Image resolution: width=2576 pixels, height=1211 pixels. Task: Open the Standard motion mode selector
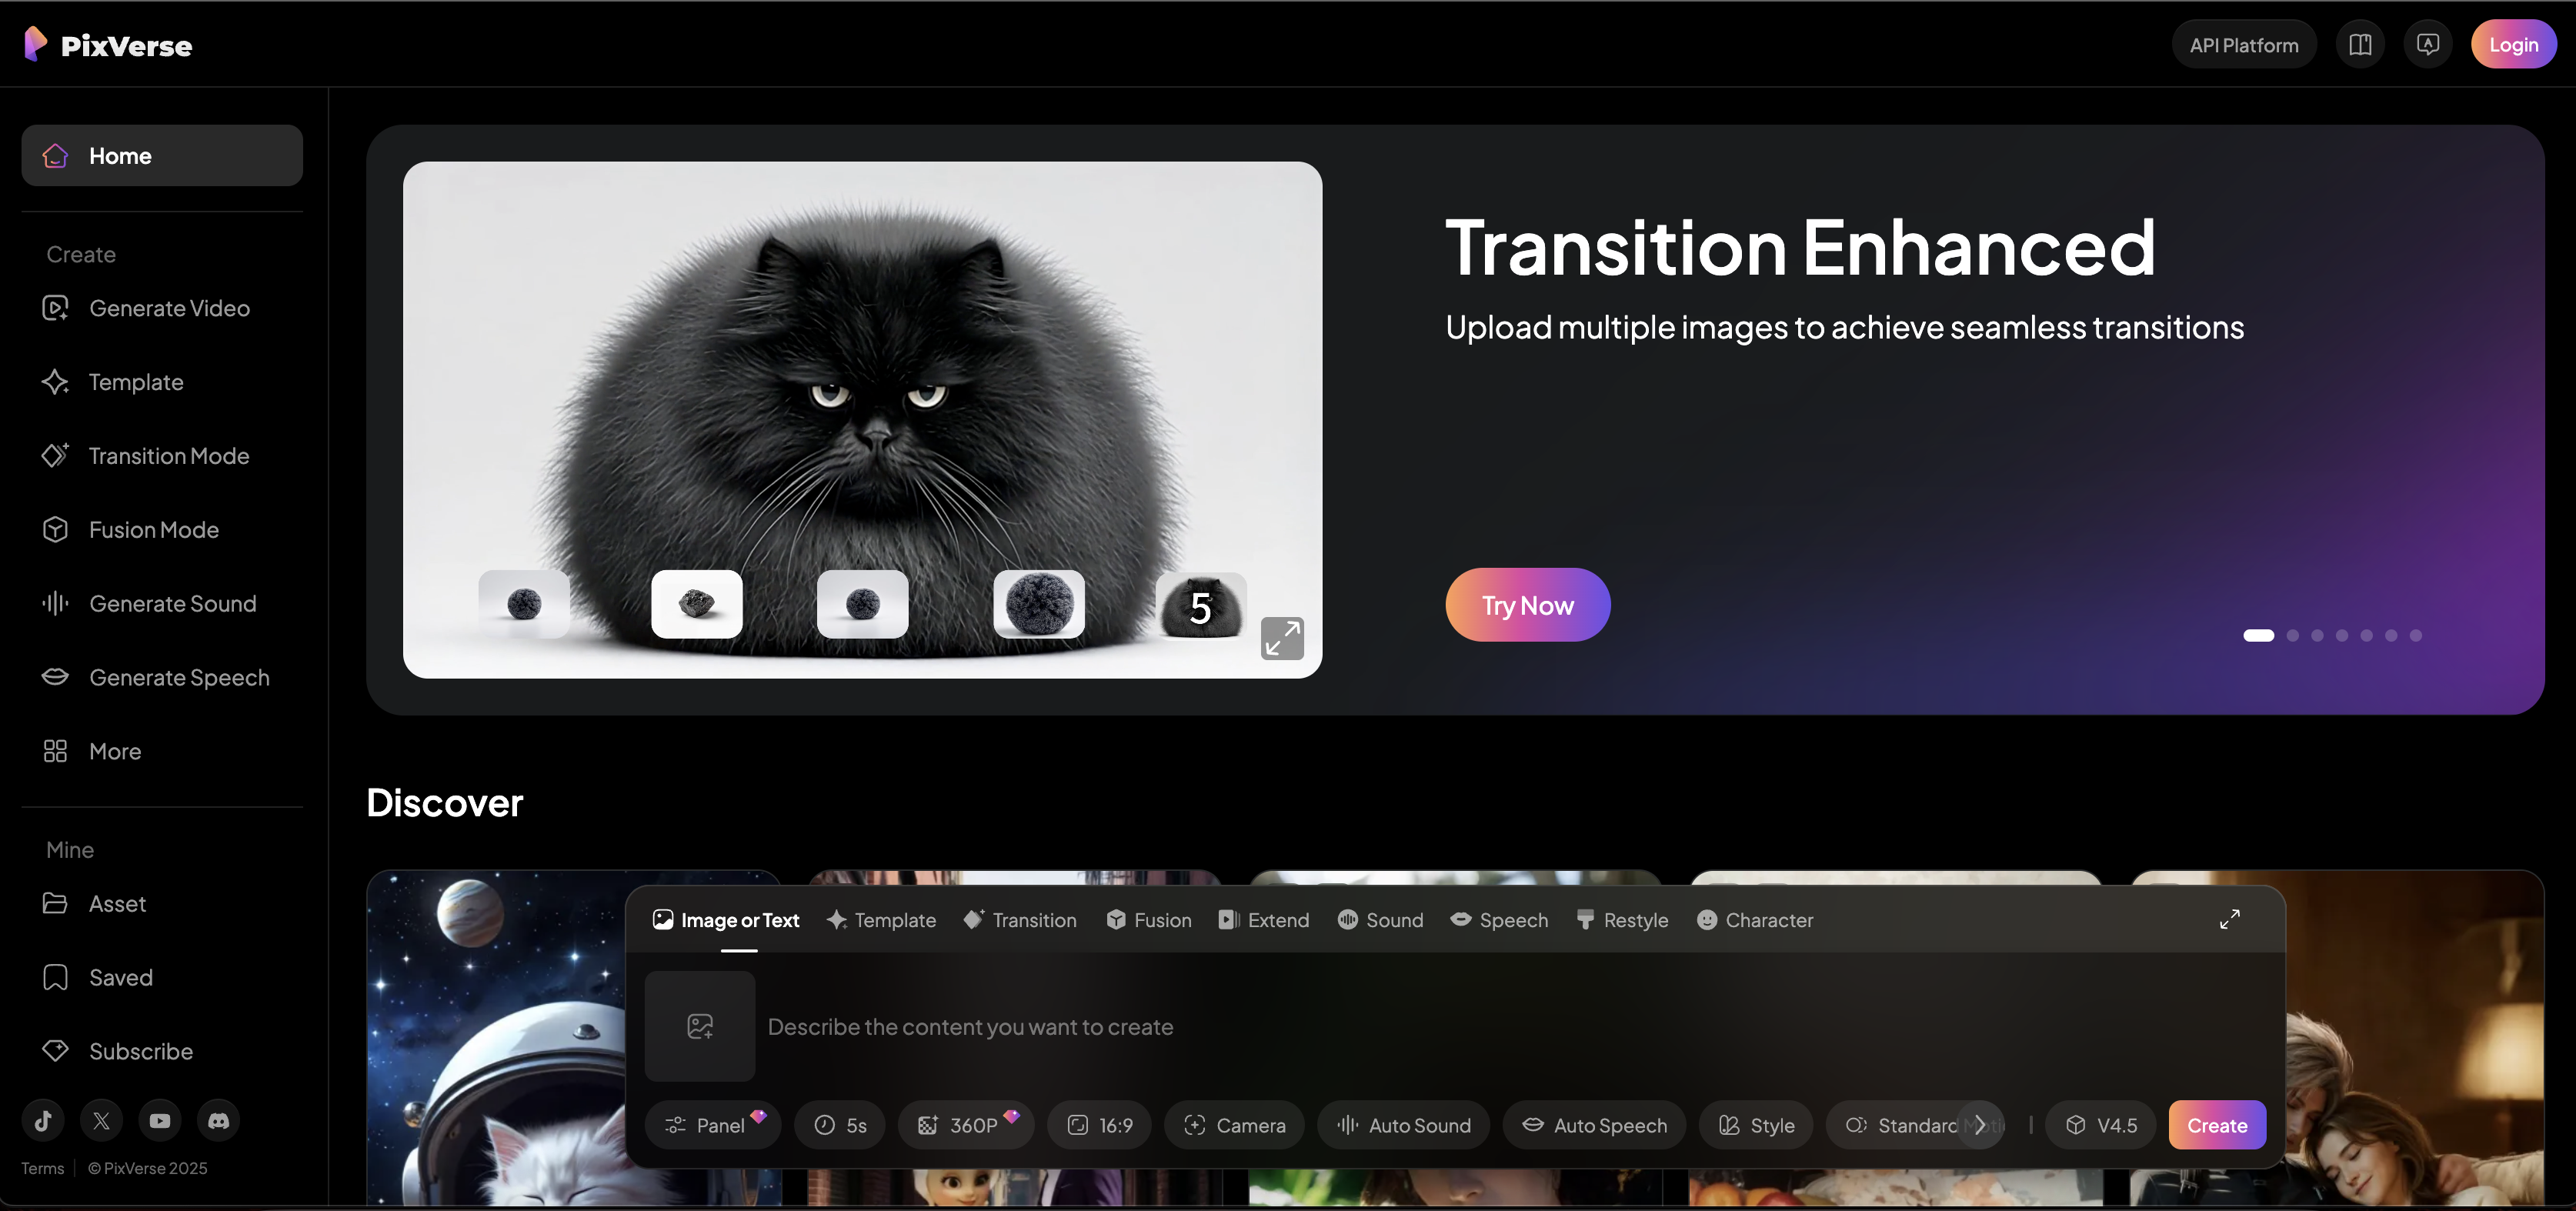click(x=1906, y=1125)
